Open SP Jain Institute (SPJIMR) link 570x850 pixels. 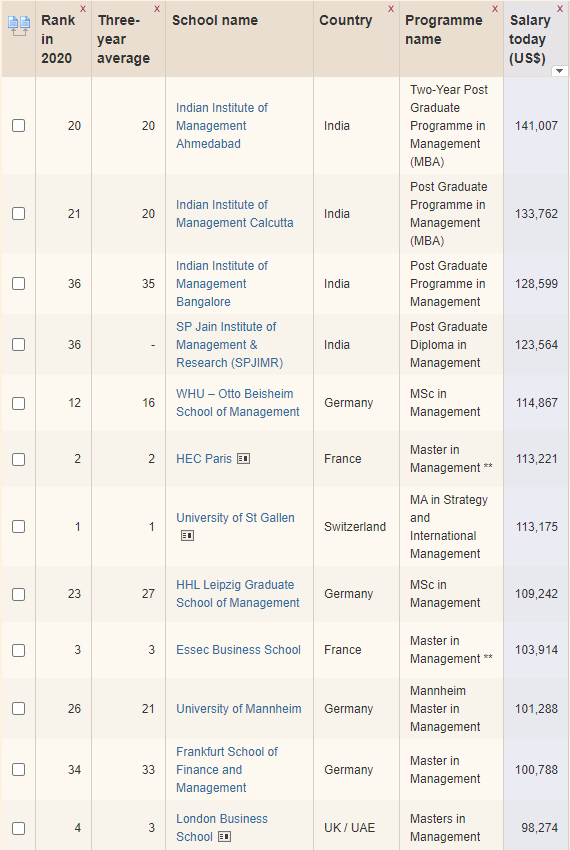pos(229,345)
